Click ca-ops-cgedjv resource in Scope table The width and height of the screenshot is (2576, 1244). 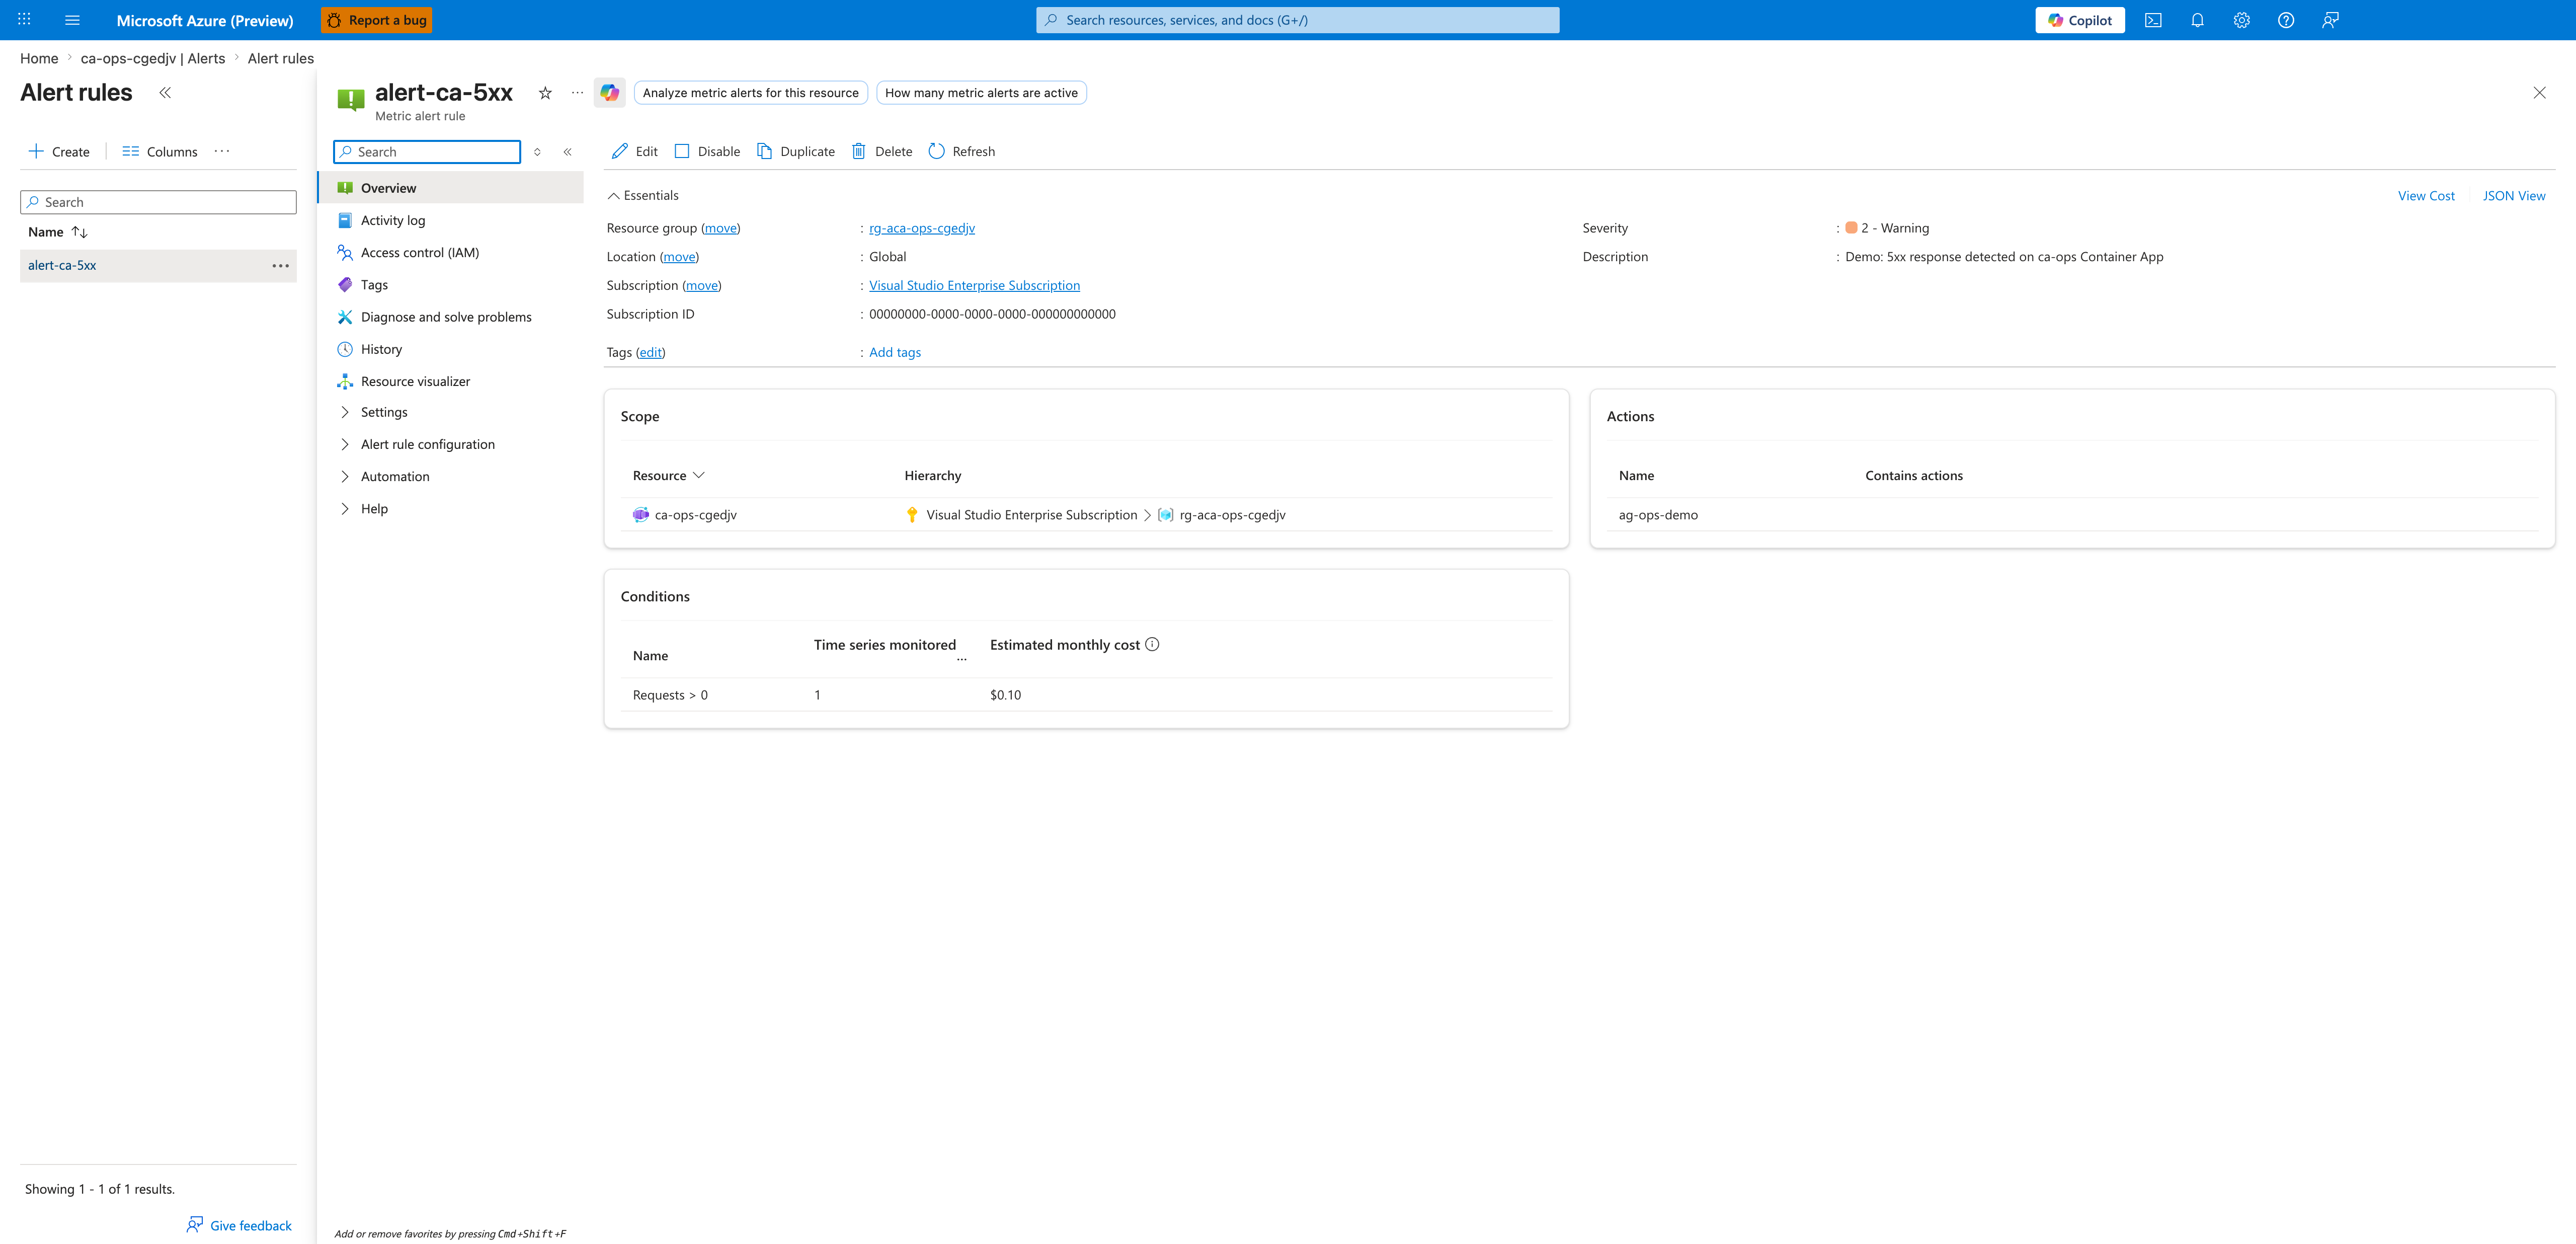[x=695, y=515]
